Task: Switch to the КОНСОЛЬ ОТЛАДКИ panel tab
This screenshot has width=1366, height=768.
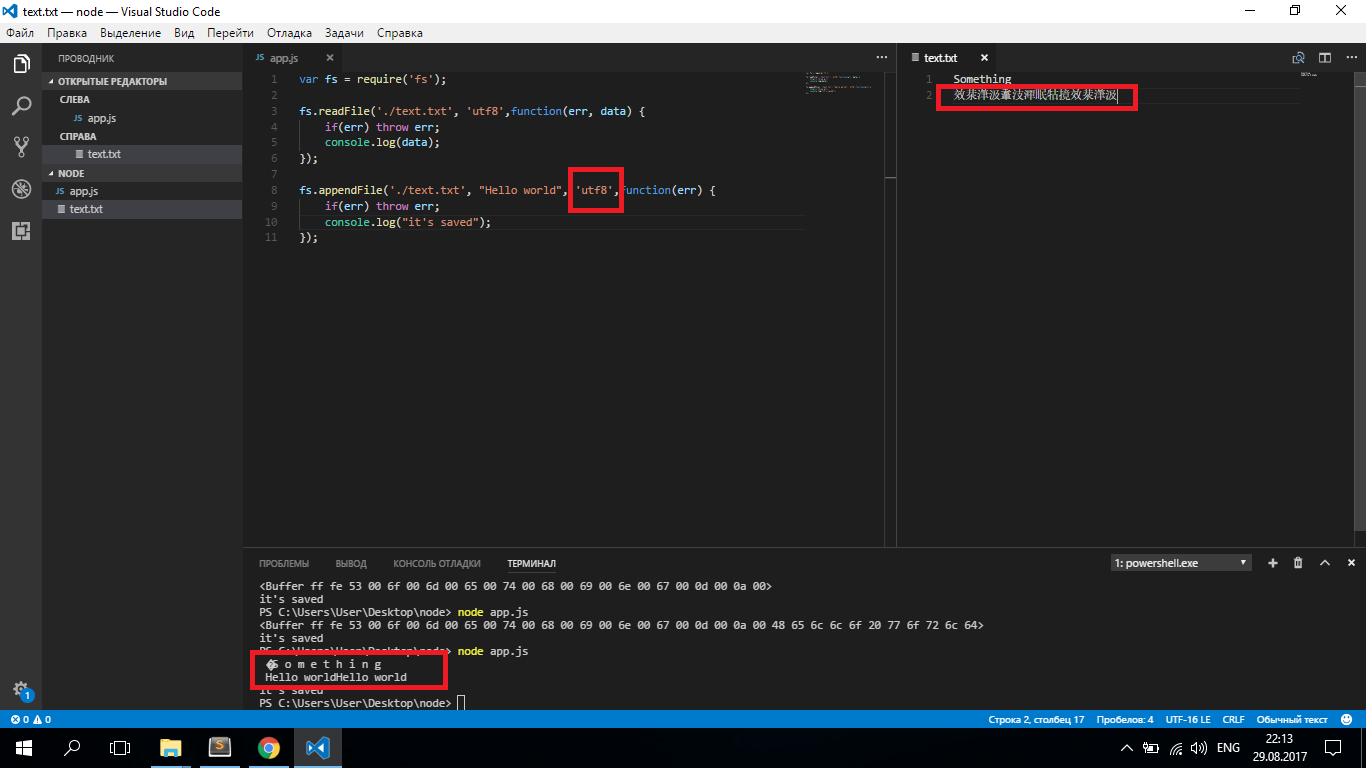Action: pyautogui.click(x=437, y=564)
